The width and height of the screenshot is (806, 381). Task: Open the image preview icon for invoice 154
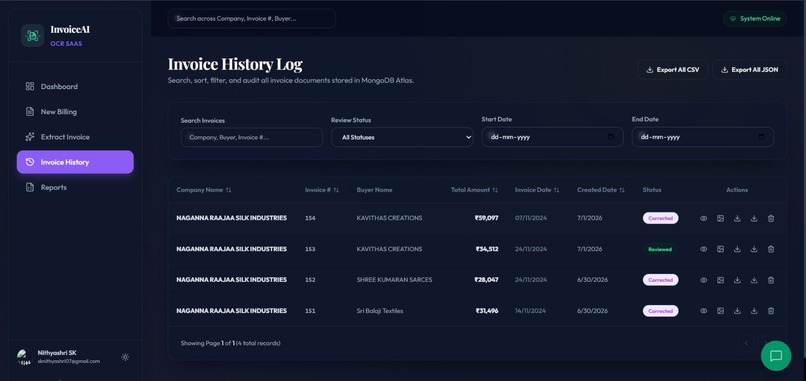720,219
